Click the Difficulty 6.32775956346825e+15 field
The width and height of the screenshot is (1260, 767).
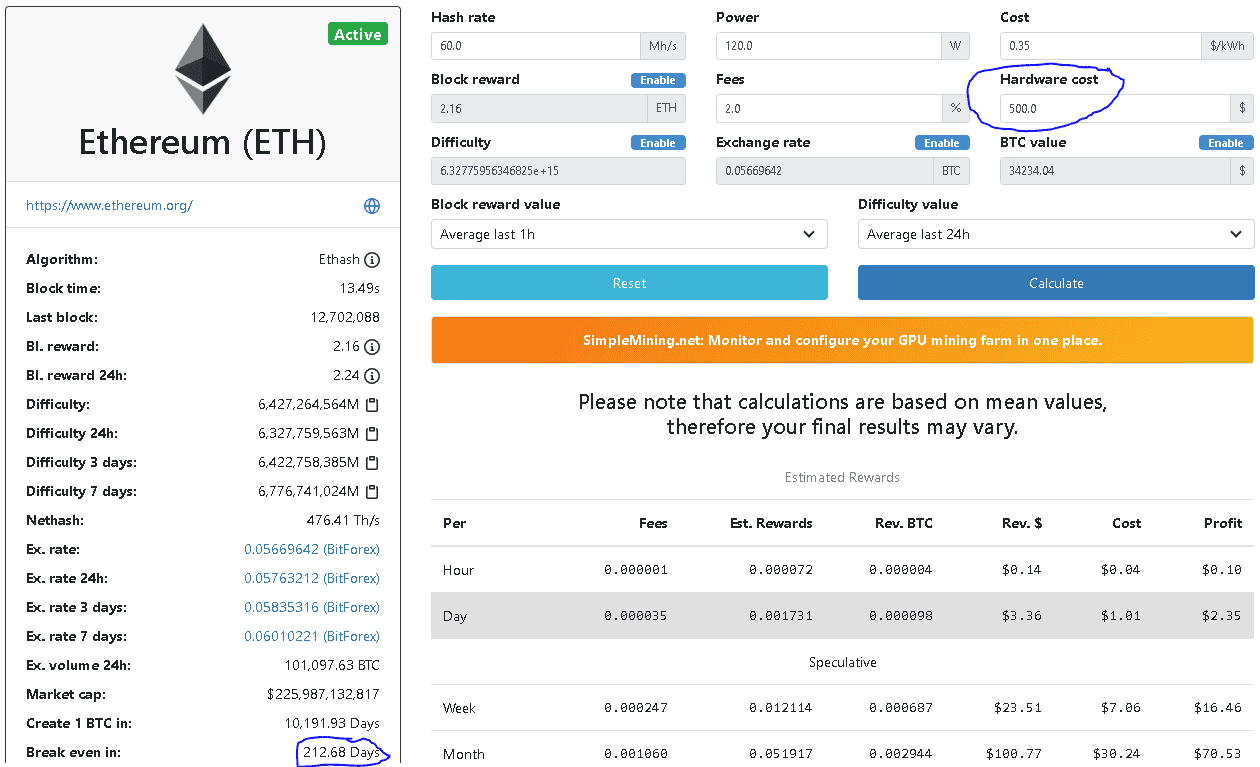(558, 171)
